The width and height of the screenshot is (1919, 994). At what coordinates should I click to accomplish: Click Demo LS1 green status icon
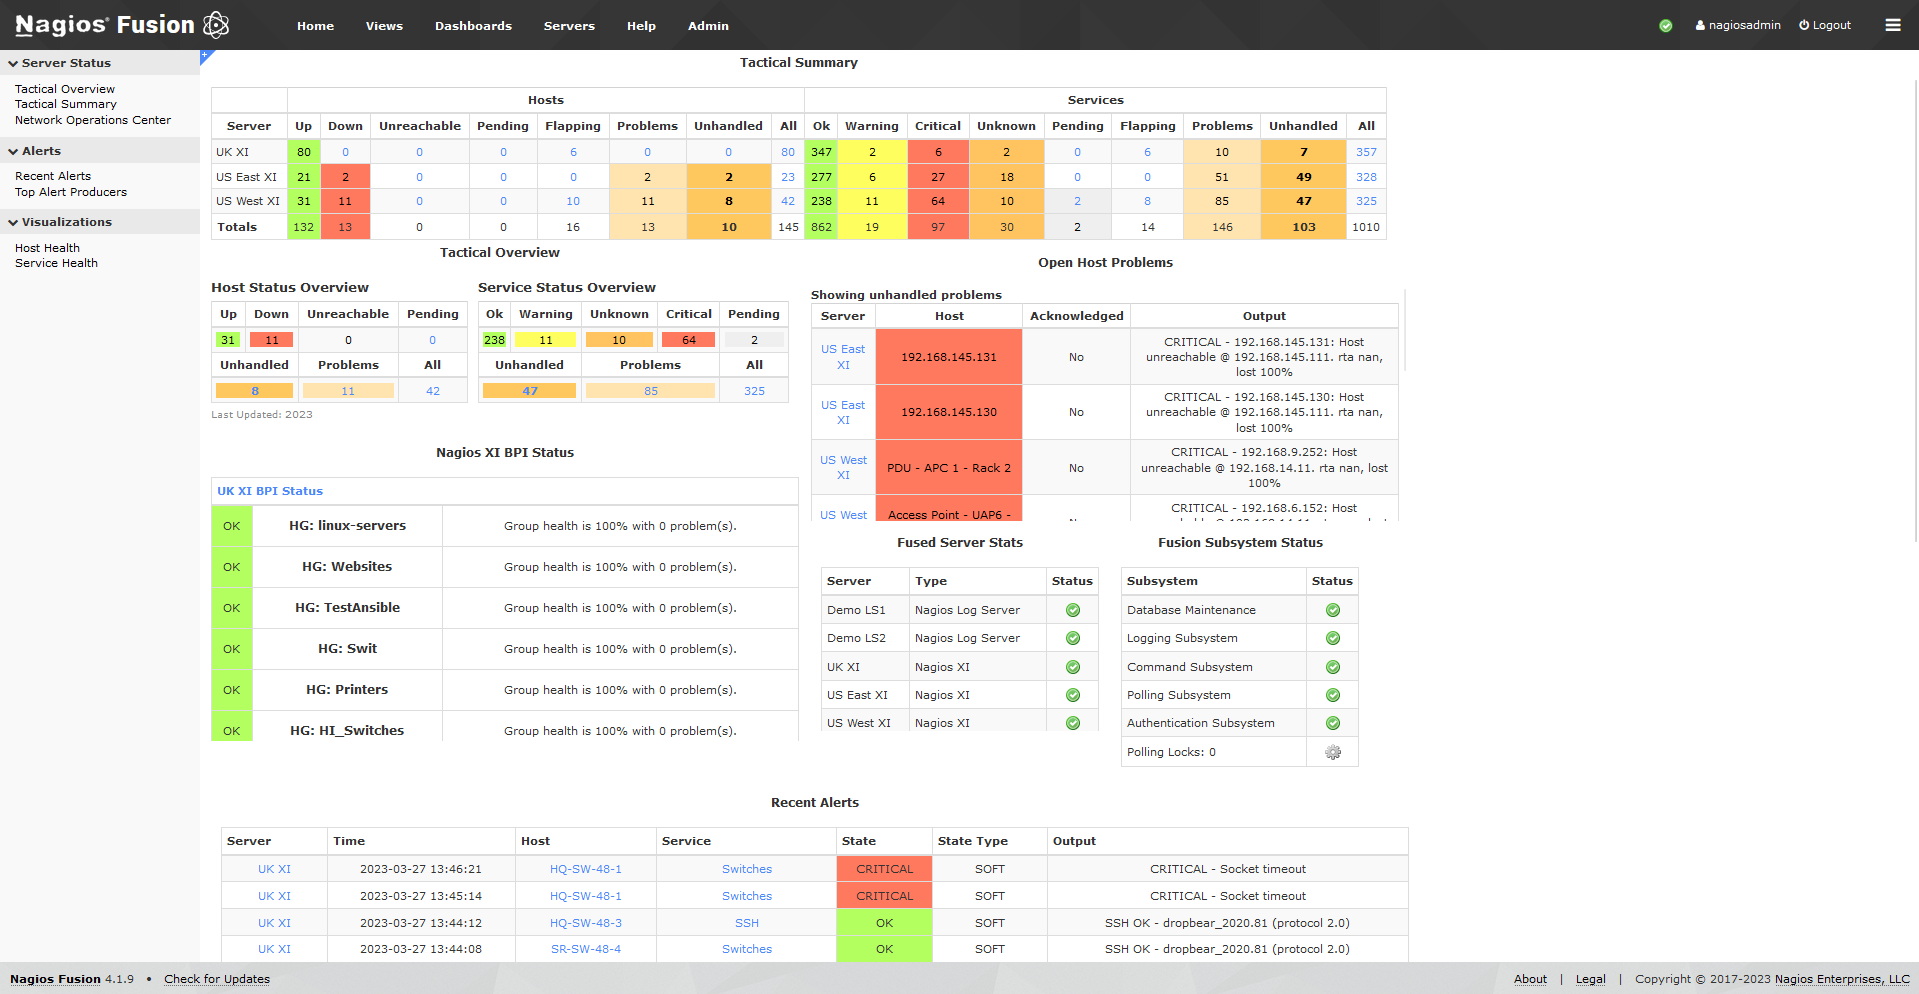1071,610
